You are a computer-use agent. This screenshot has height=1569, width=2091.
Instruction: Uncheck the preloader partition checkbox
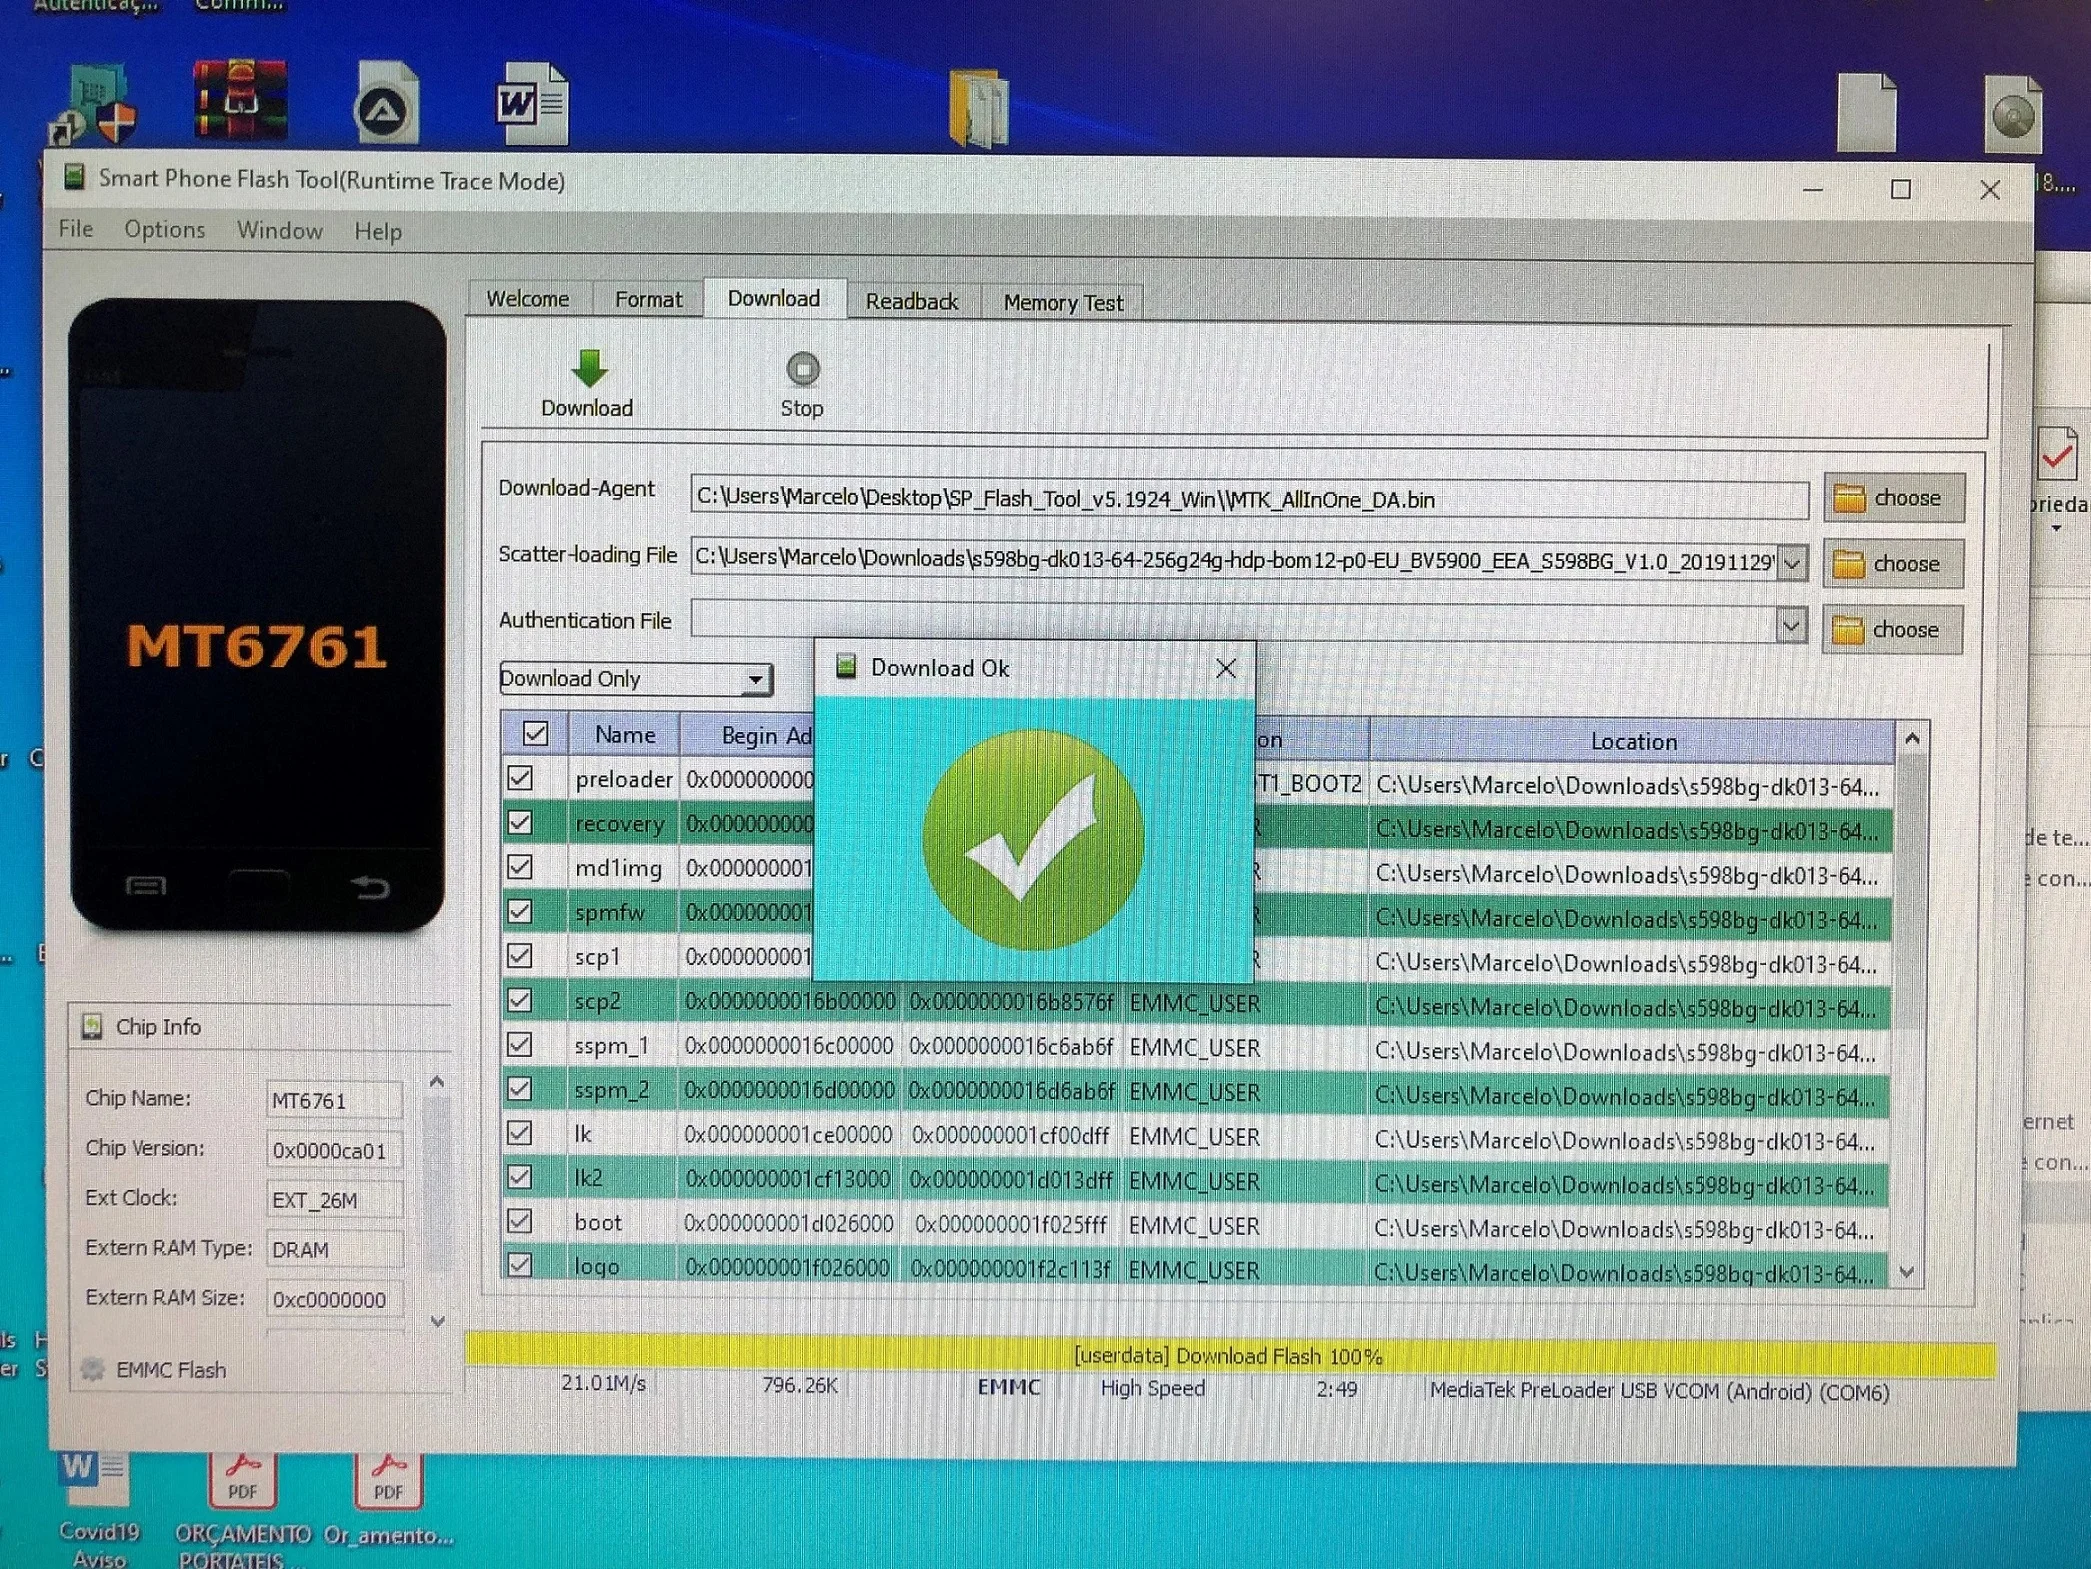coord(520,778)
